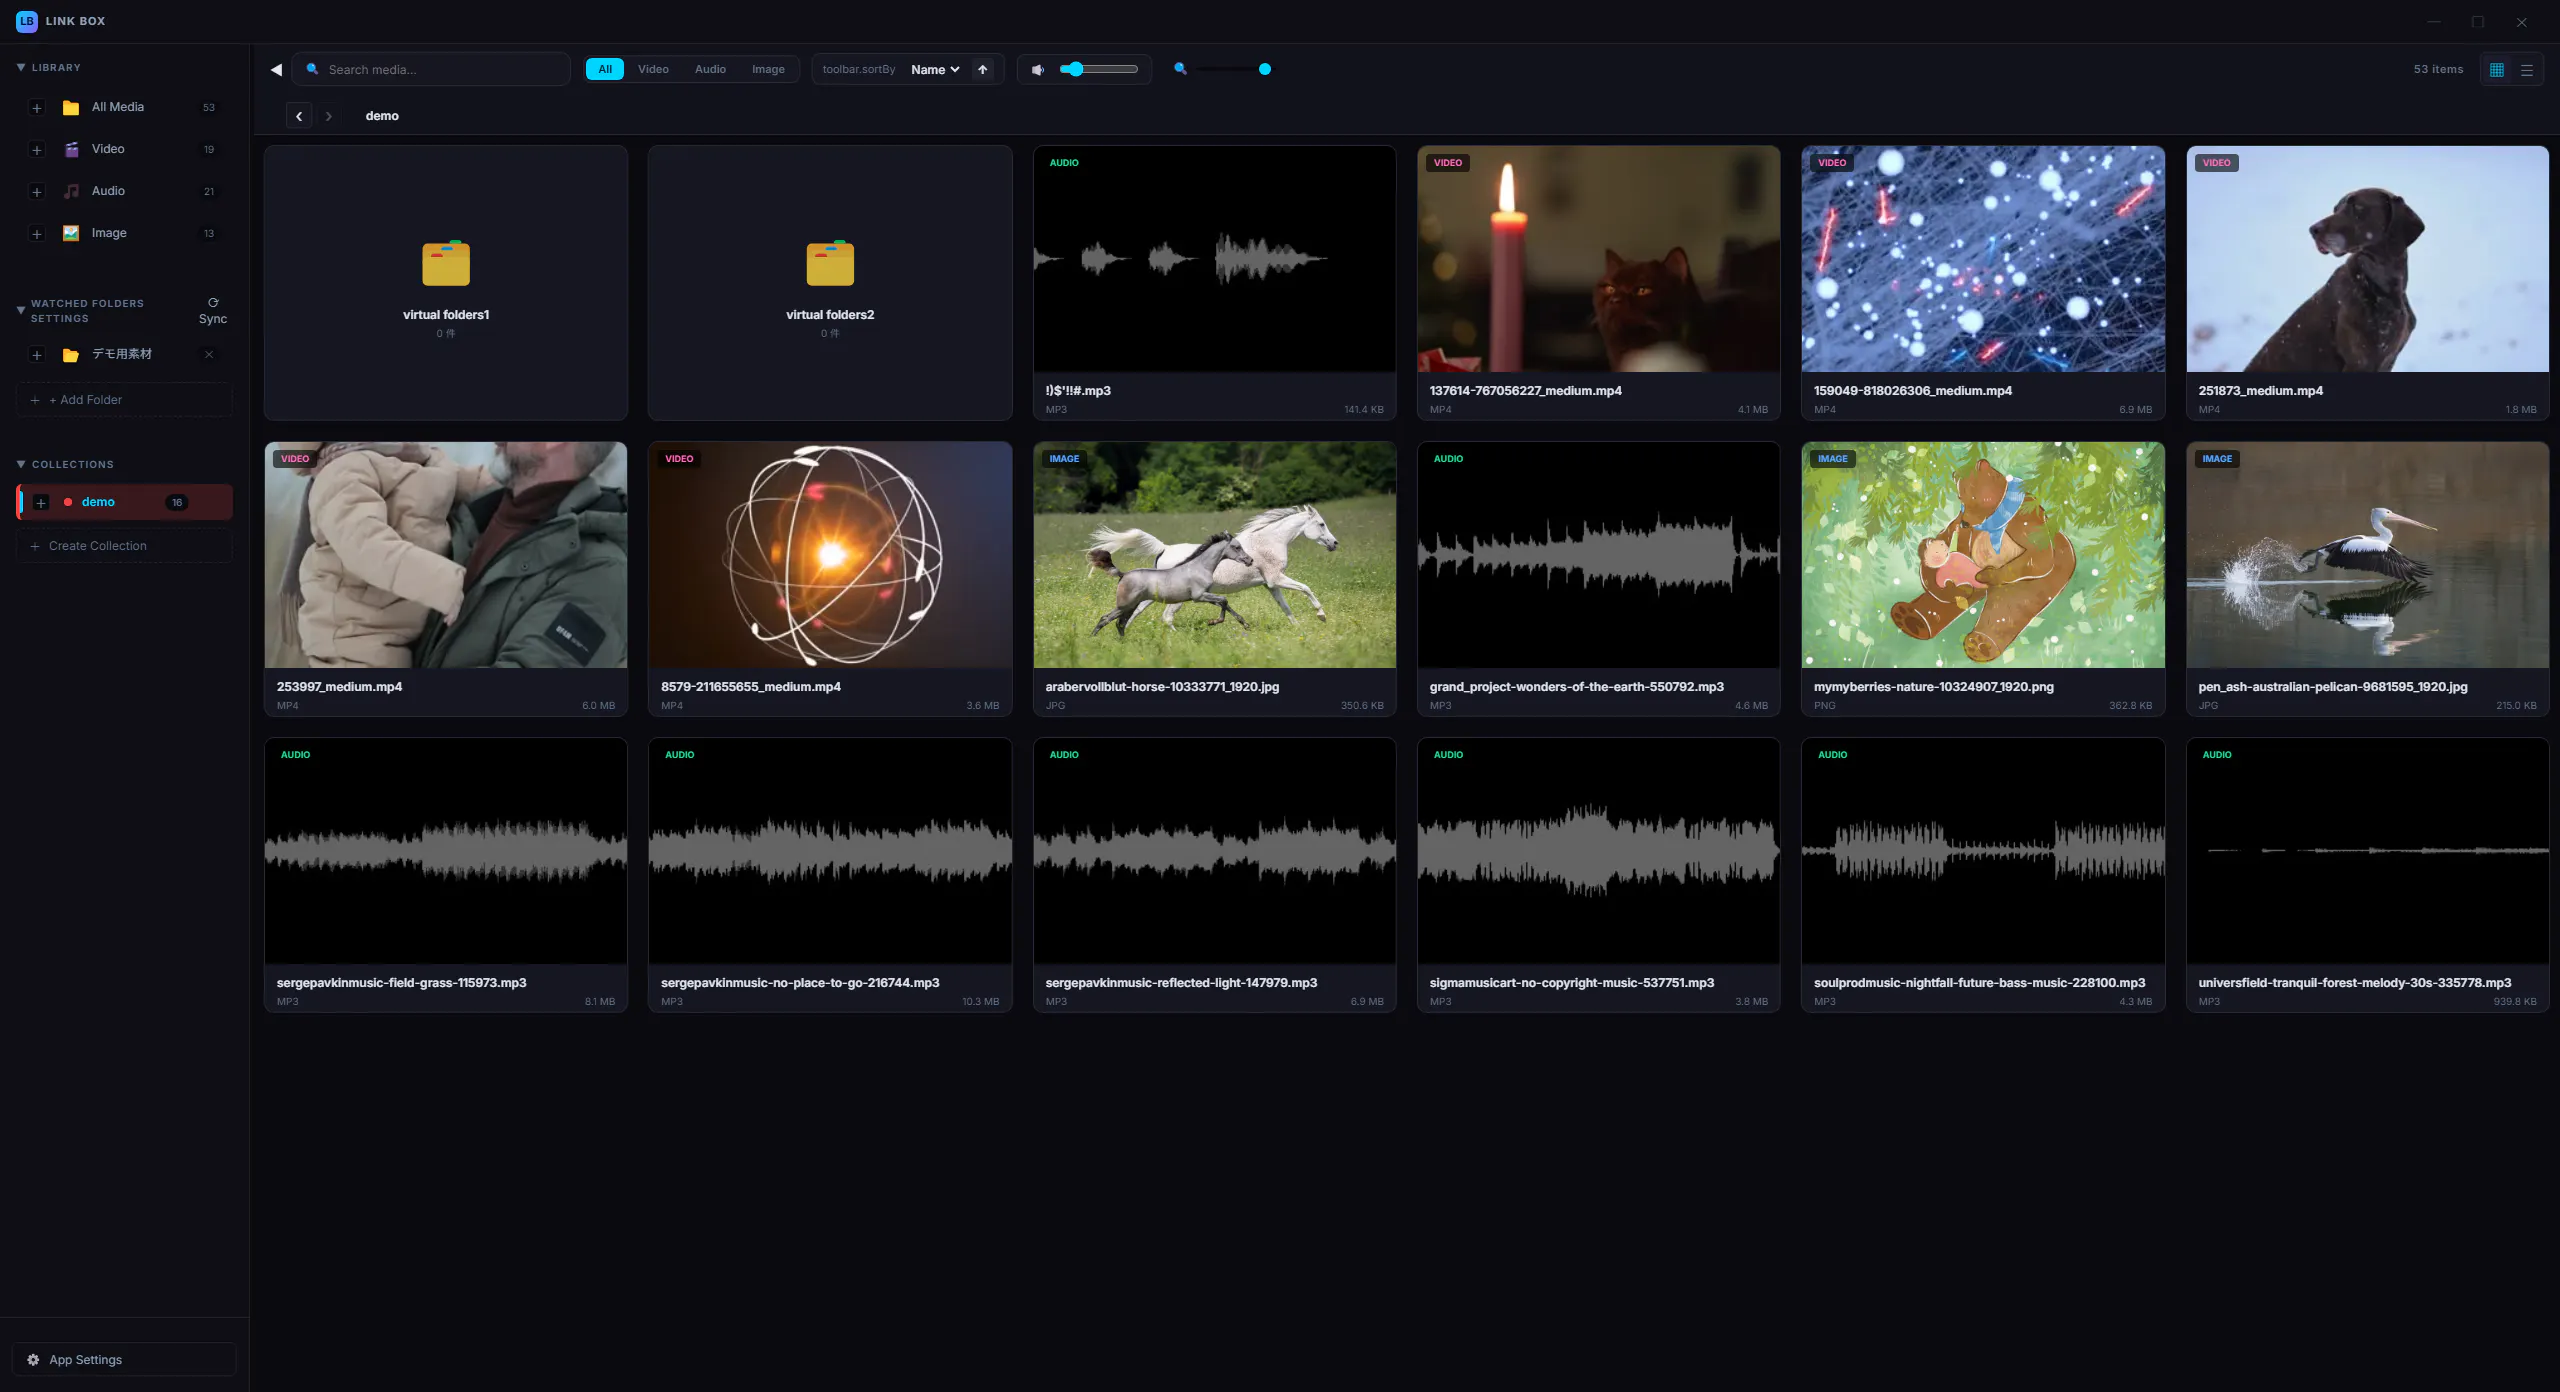Select the Video filter tab
This screenshot has height=1392, width=2560.
[653, 69]
